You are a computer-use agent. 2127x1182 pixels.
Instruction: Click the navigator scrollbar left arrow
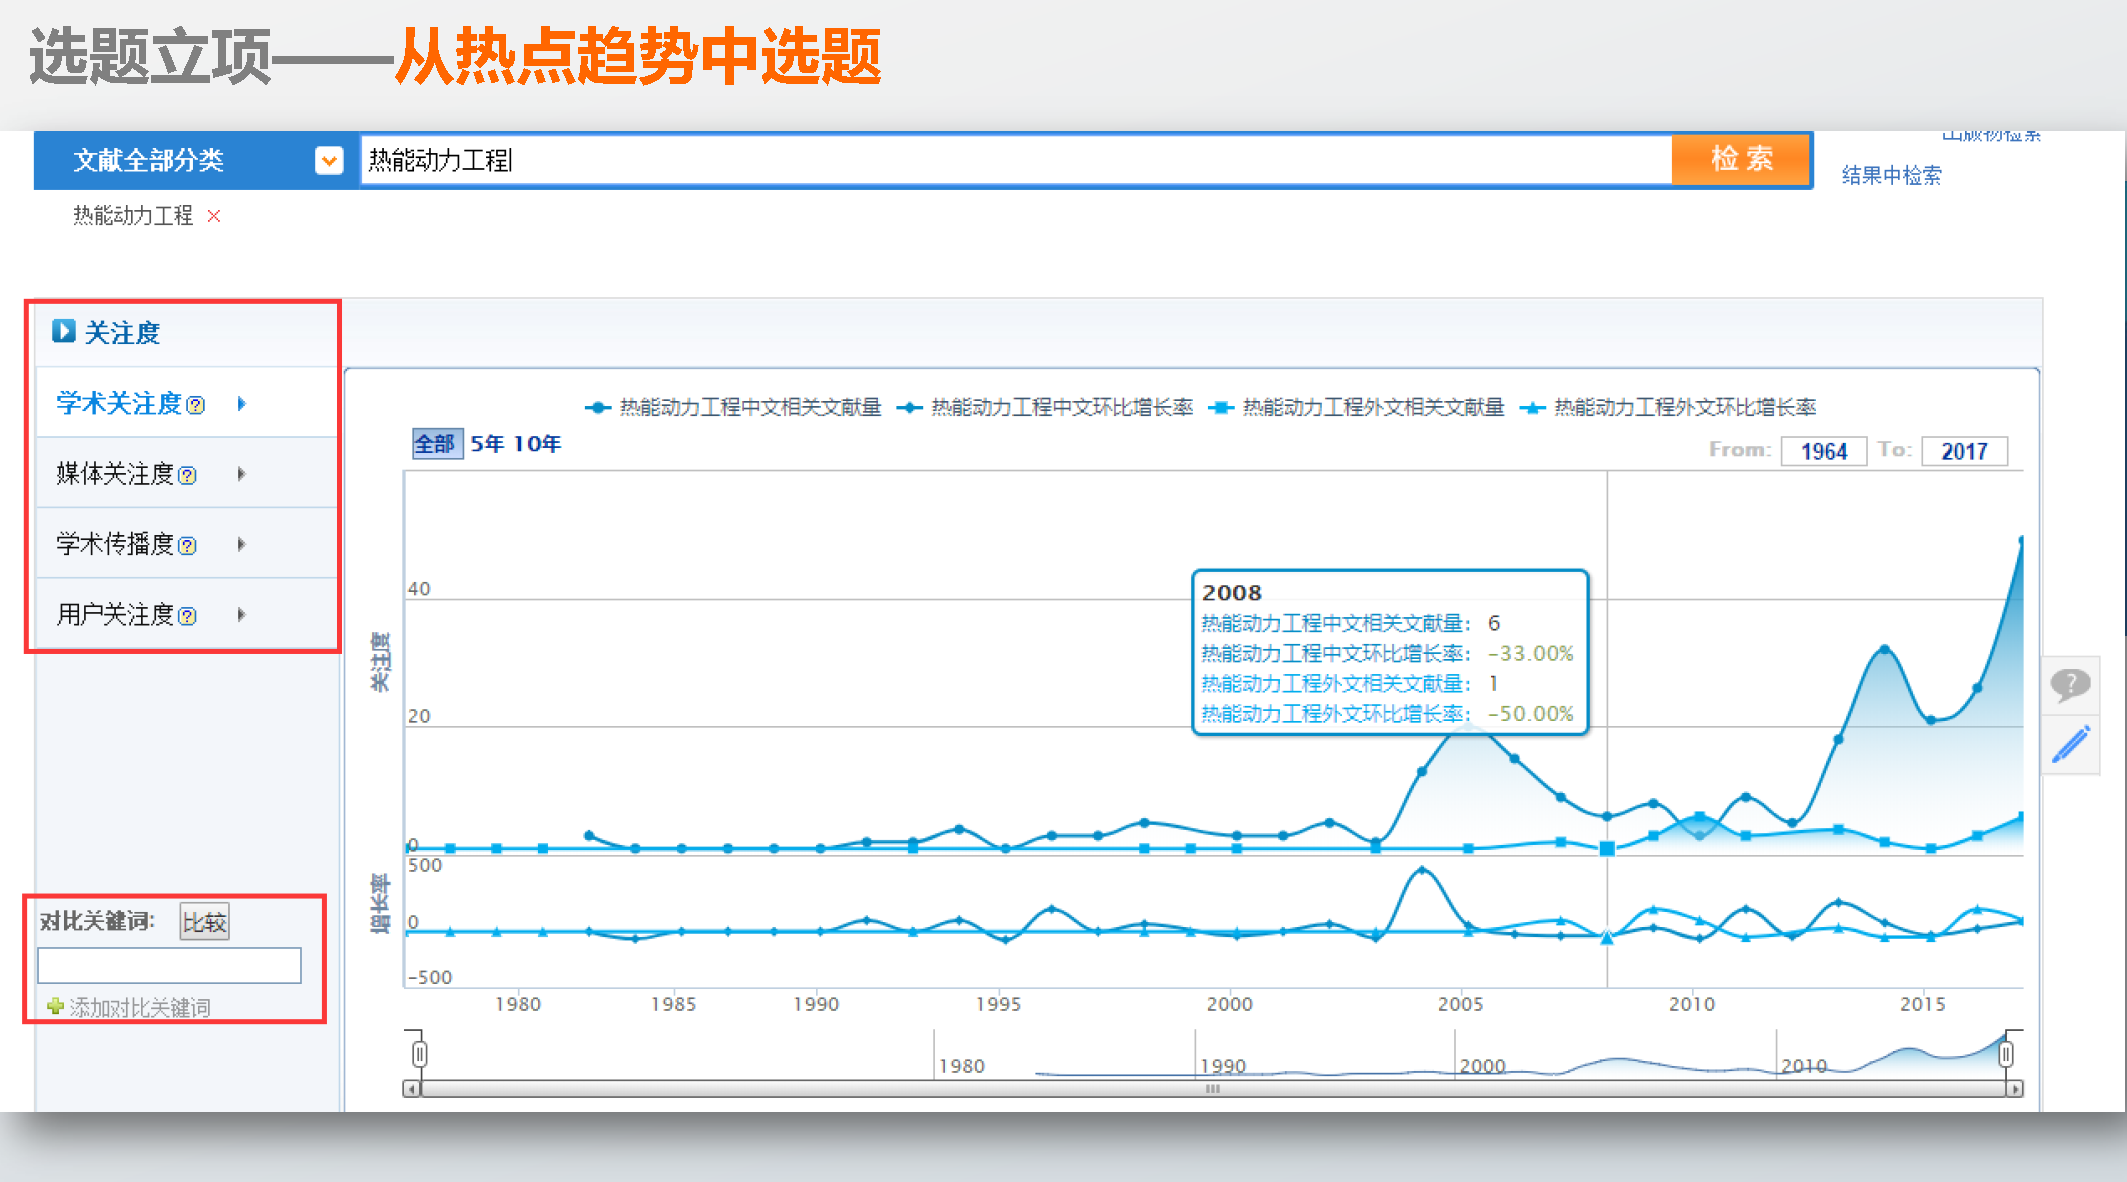coord(411,1088)
